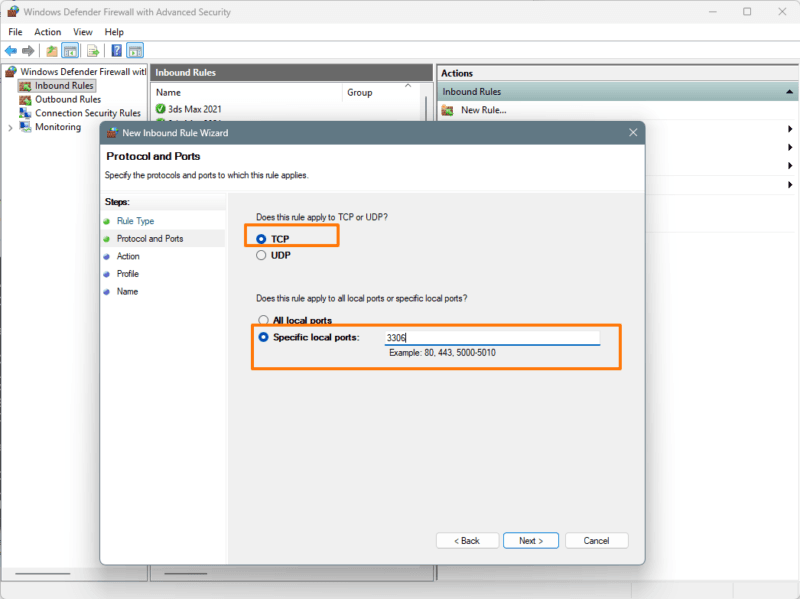The width and height of the screenshot is (800, 599).
Task: Click the Back arrow toolbar icon
Action: tap(11, 51)
